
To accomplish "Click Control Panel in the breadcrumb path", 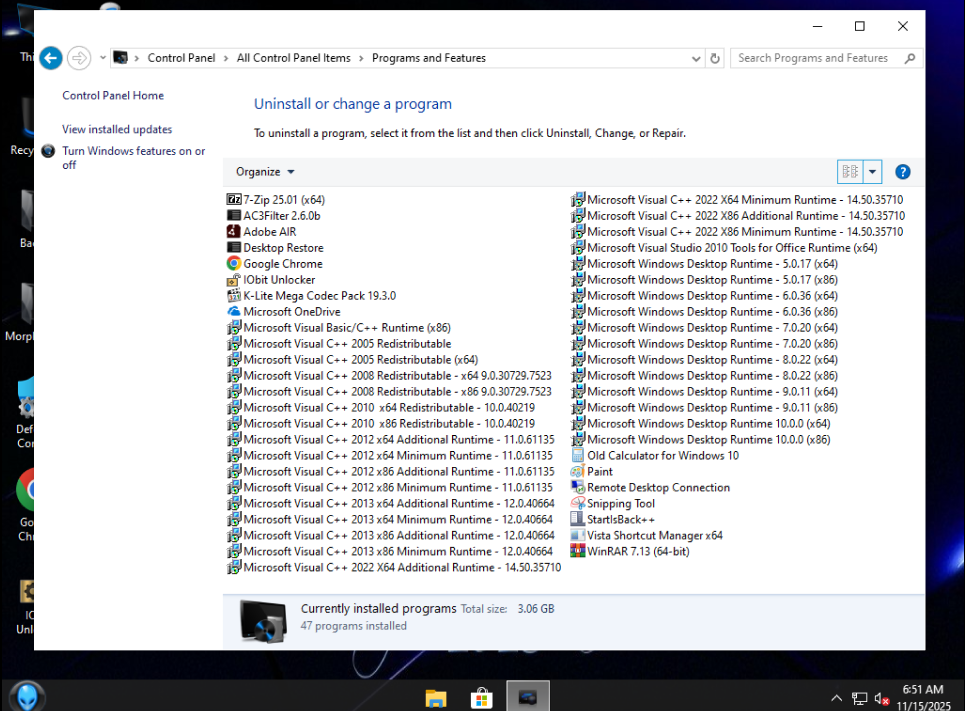I will (181, 58).
